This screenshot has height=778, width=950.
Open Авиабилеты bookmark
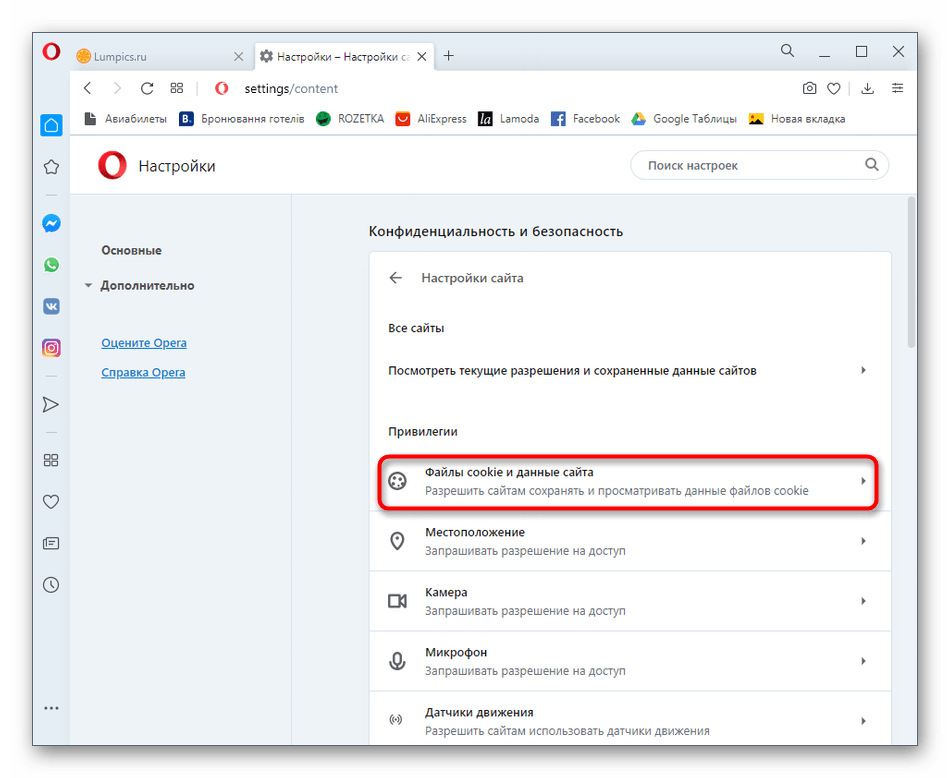point(126,119)
